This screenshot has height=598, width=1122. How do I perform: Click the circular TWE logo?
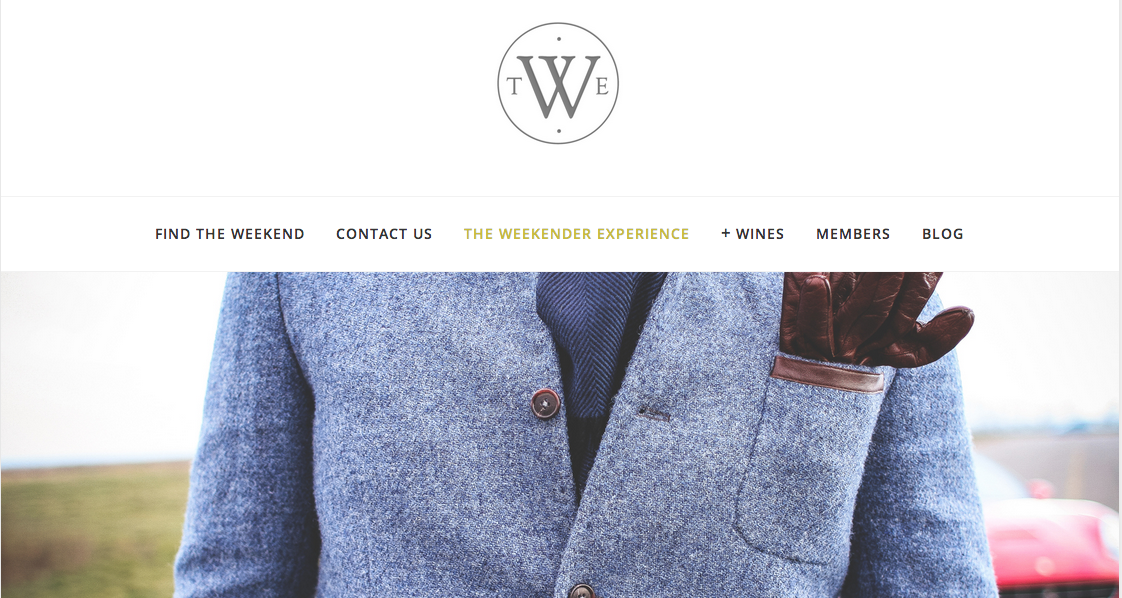558,83
